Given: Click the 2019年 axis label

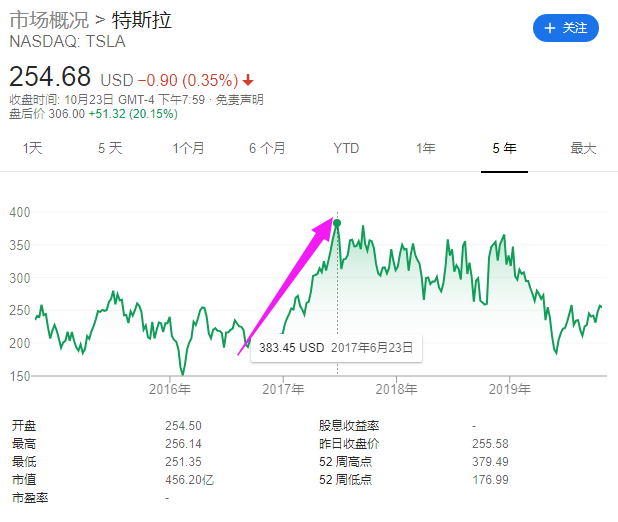Looking at the screenshot, I should tap(510, 389).
